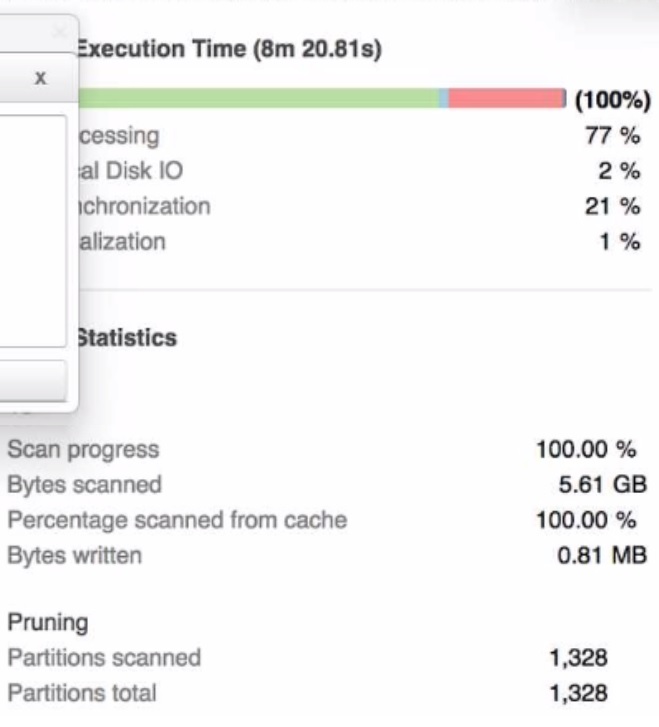Click the Percentage scanned from cache label
Image resolution: width=659 pixels, height=727 pixels.
pyautogui.click(x=177, y=520)
